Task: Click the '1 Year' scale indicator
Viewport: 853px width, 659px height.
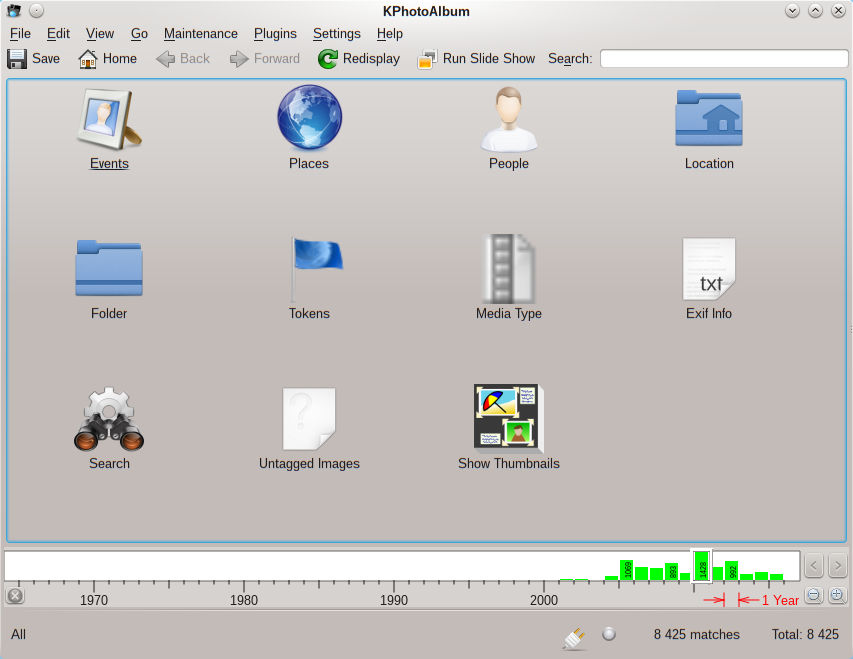Action: click(780, 600)
